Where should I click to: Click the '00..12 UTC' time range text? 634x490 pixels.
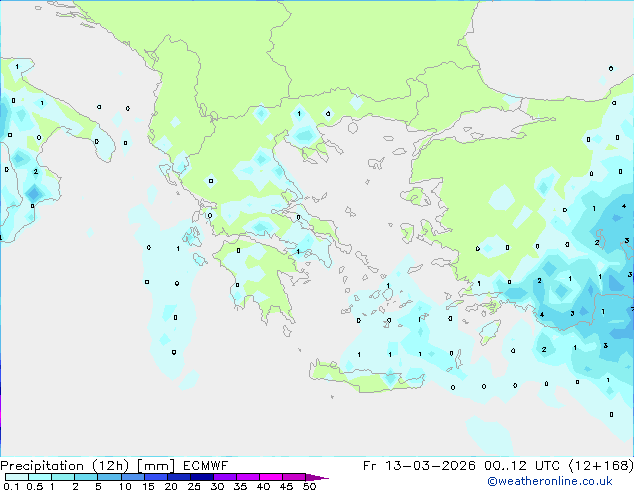[522, 466]
